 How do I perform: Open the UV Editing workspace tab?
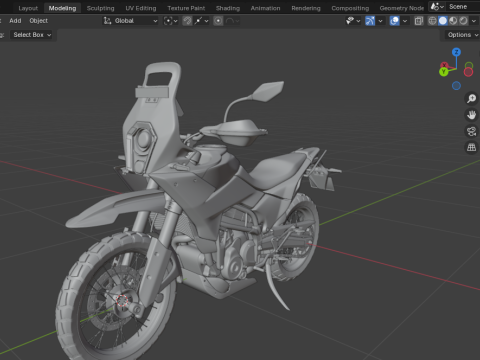(x=141, y=8)
